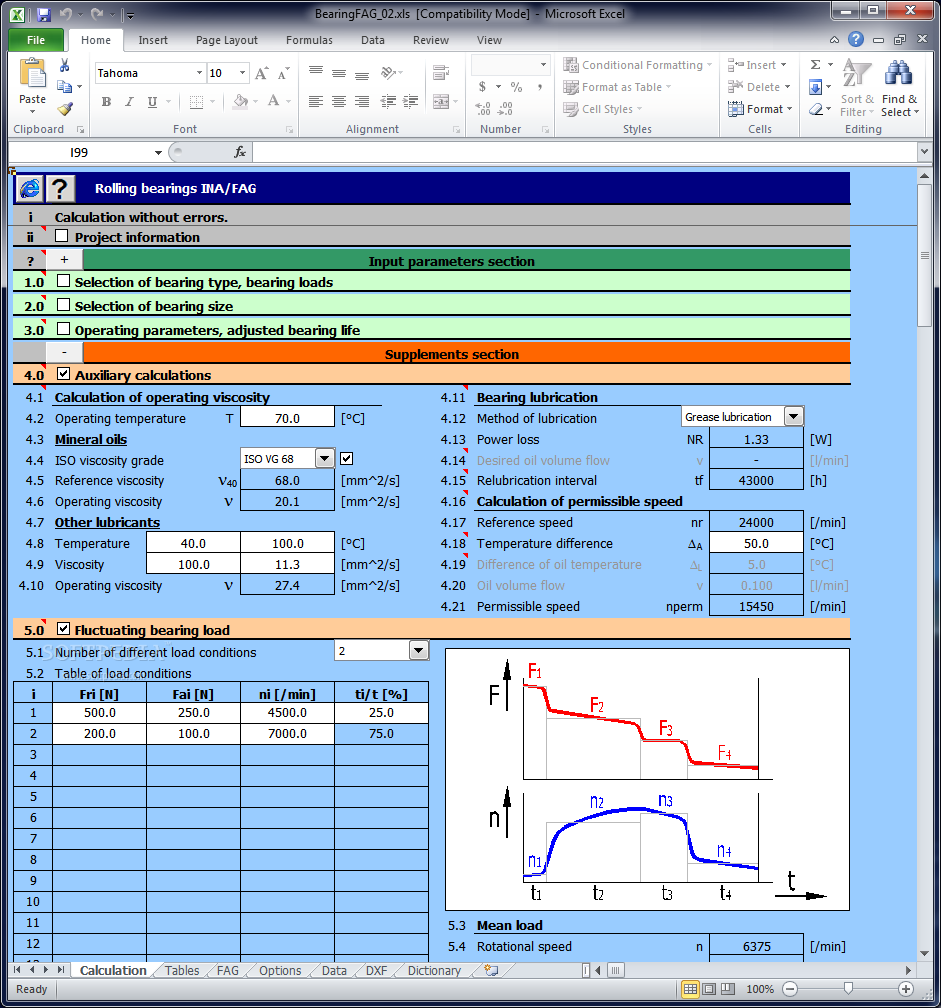Expand the Conditional Formatting menu
Image resolution: width=941 pixels, height=1008 pixels.
point(638,65)
